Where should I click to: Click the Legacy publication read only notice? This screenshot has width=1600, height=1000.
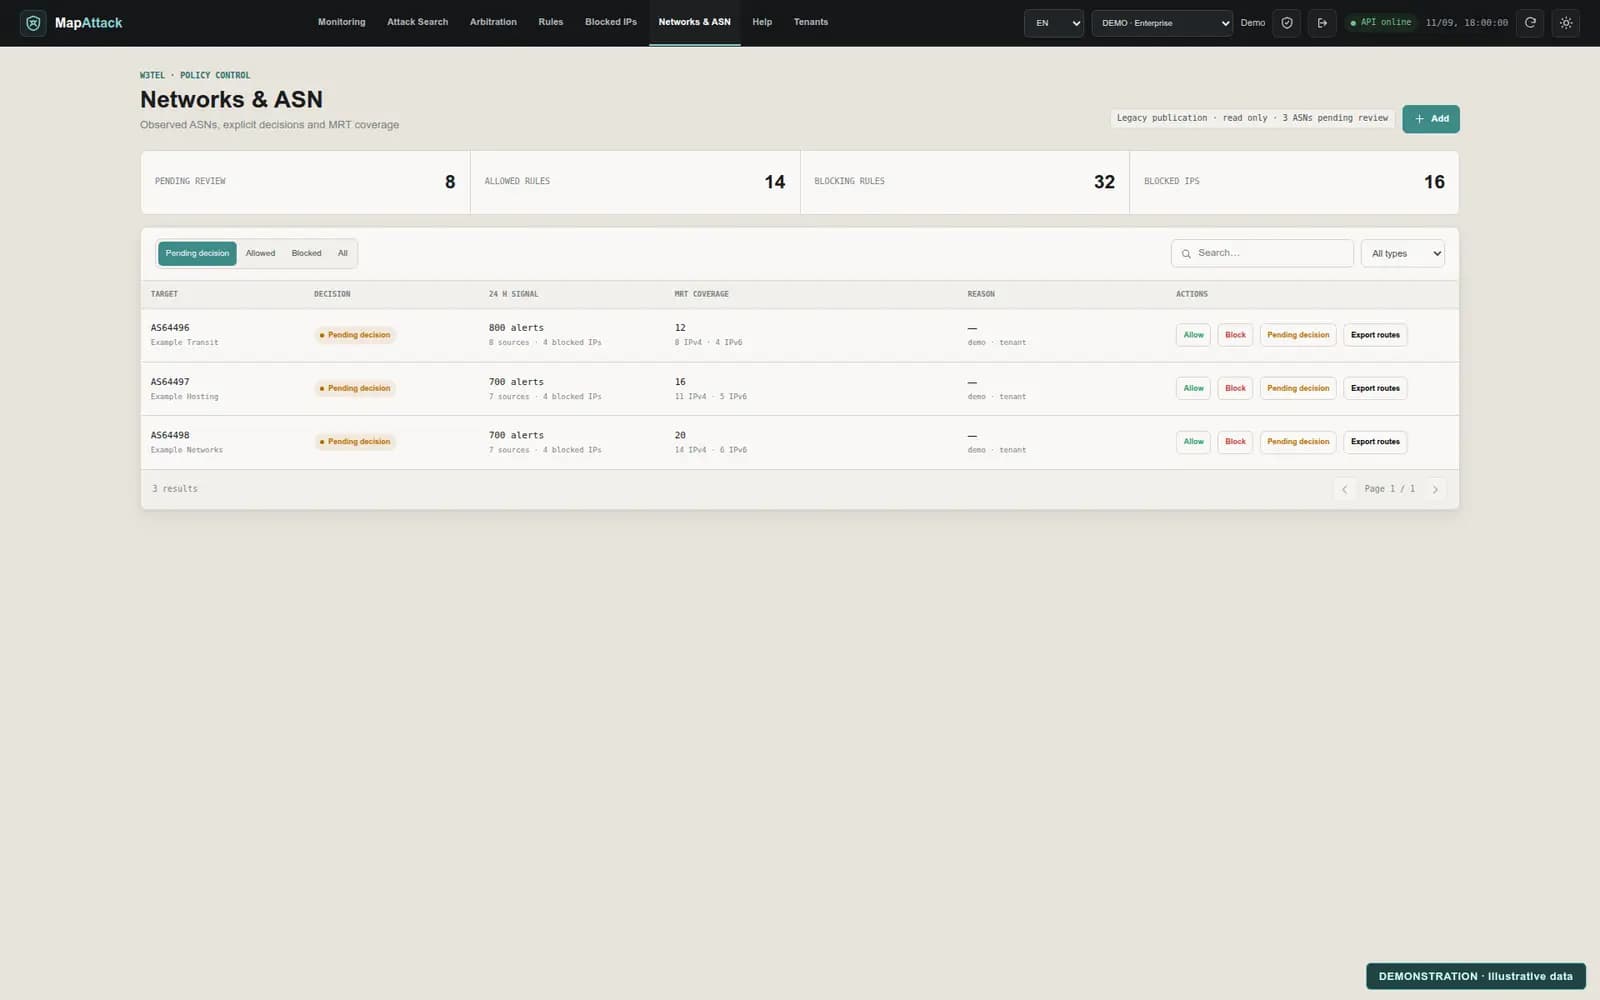[1252, 118]
